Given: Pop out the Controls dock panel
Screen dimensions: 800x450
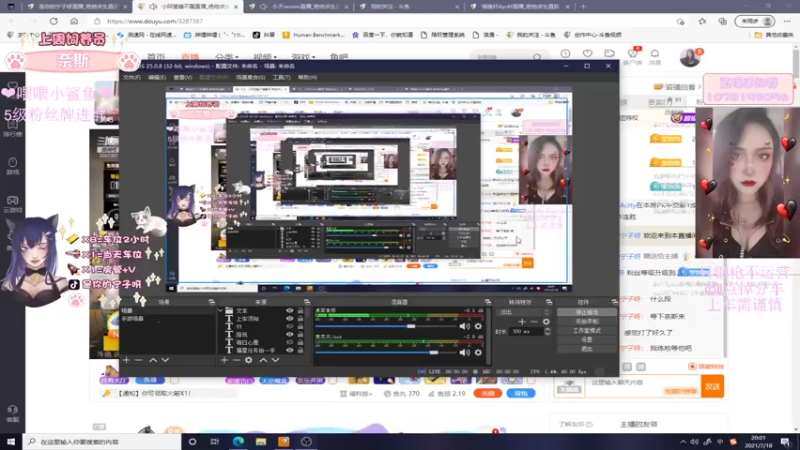Looking at the screenshot, I should 614,302.
